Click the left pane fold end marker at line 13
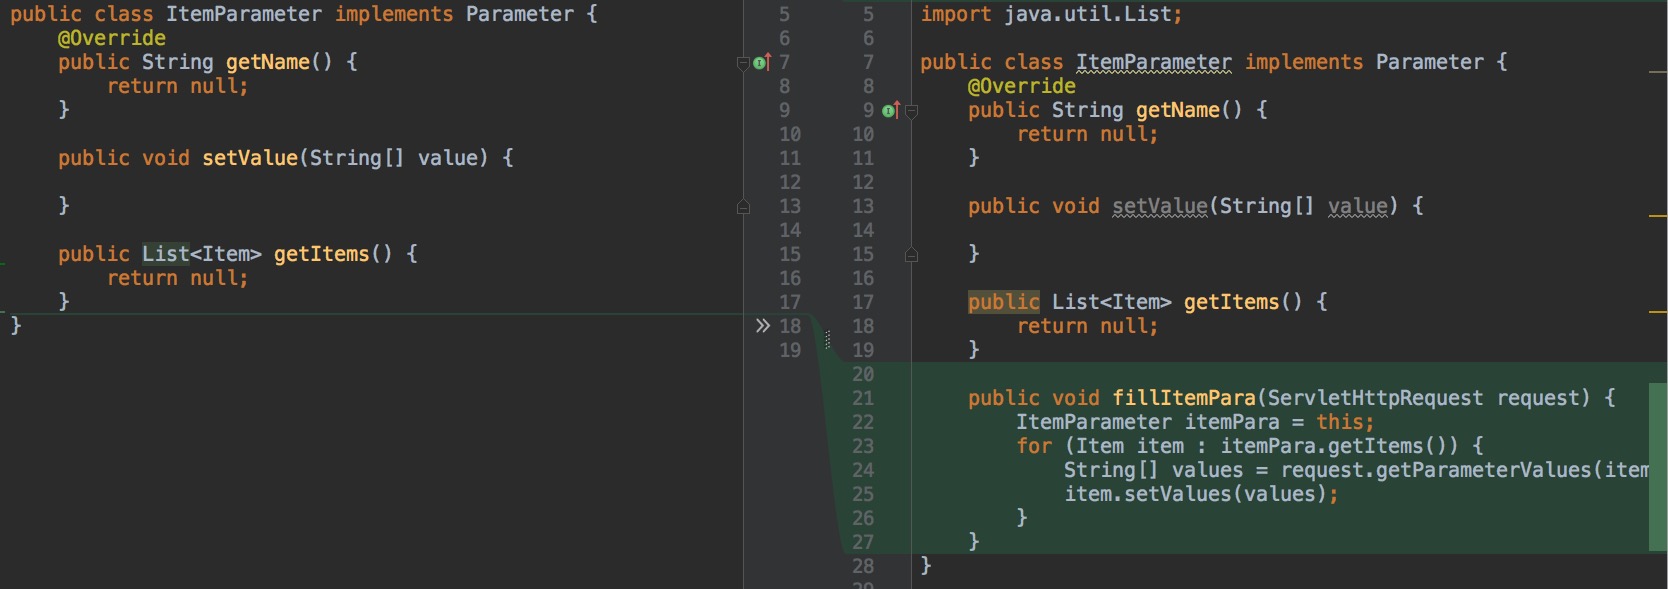 coord(743,207)
